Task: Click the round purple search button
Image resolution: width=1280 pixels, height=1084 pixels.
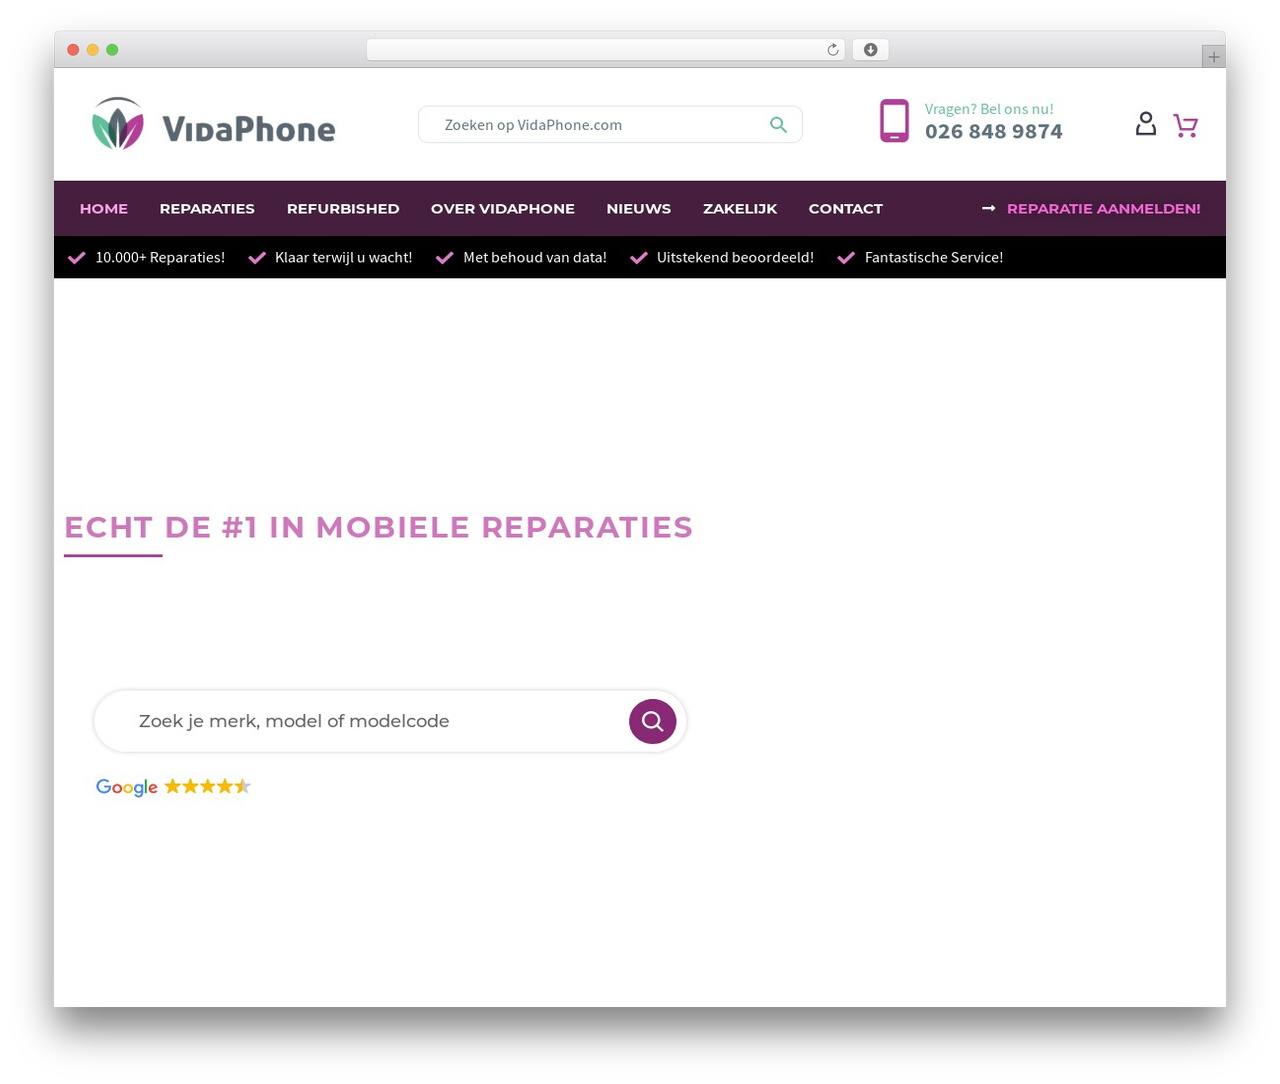Action: click(652, 721)
